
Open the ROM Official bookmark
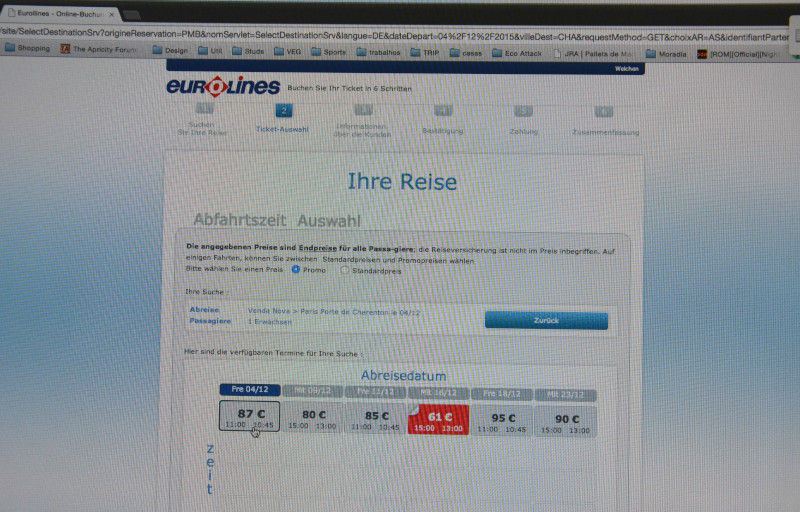(x=738, y=54)
